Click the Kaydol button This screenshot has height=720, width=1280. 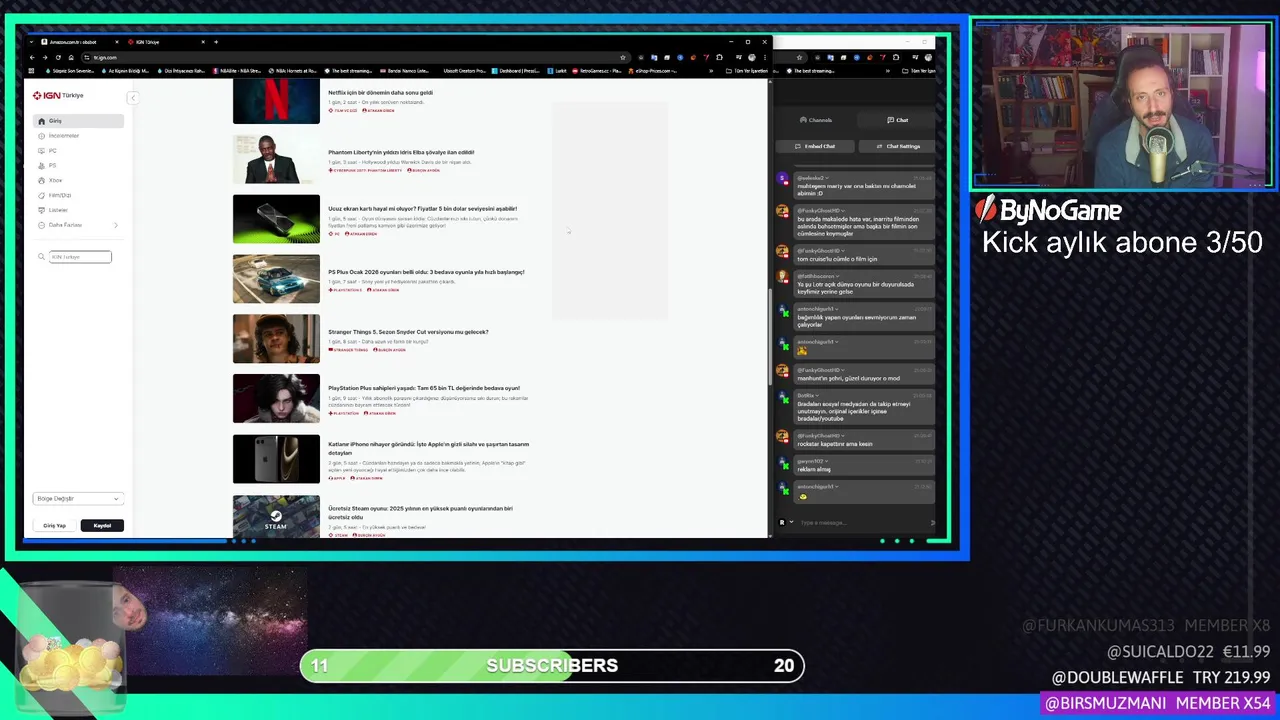(x=102, y=525)
